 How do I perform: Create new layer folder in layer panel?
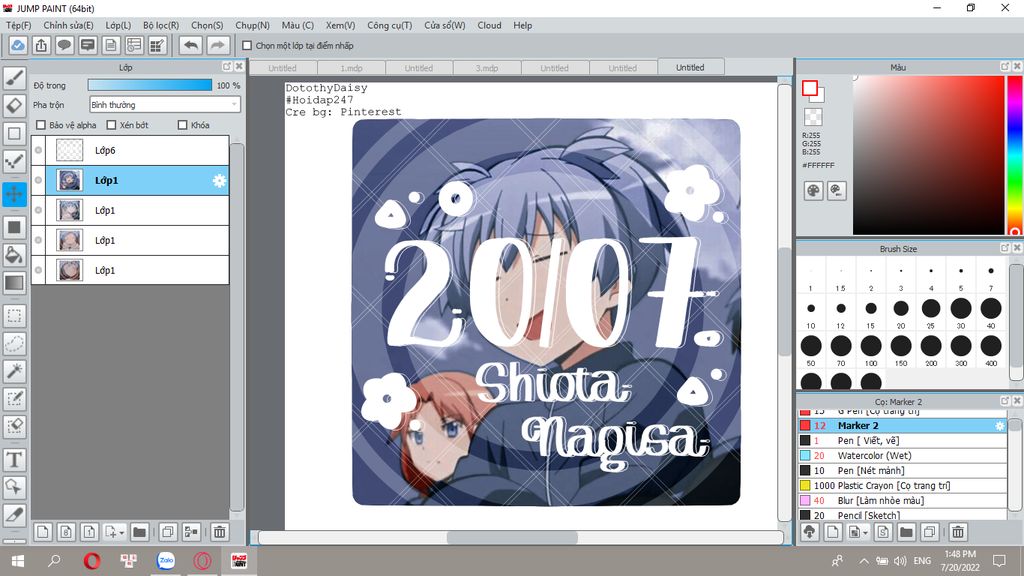pyautogui.click(x=139, y=532)
